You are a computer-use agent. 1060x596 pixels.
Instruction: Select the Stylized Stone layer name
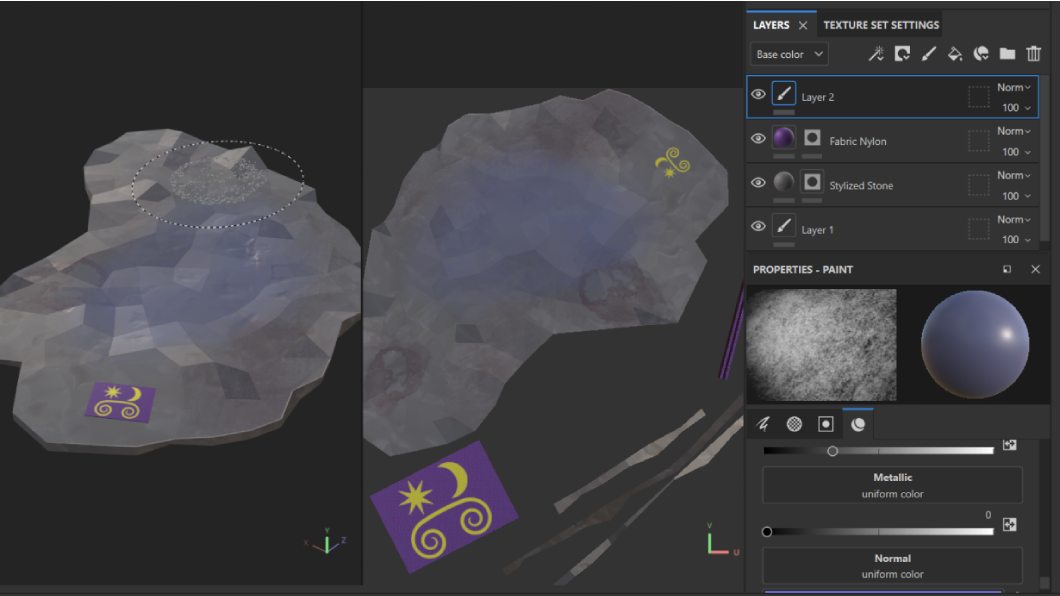pyautogui.click(x=861, y=185)
